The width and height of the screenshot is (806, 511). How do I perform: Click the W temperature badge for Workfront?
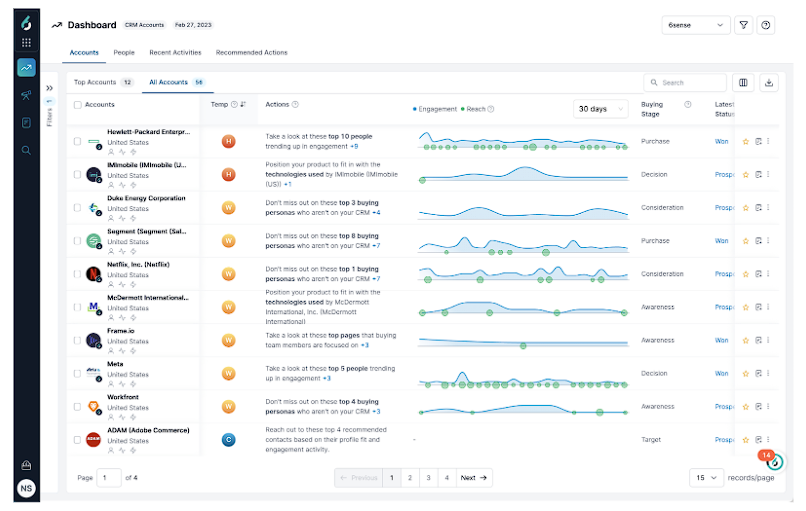228,407
